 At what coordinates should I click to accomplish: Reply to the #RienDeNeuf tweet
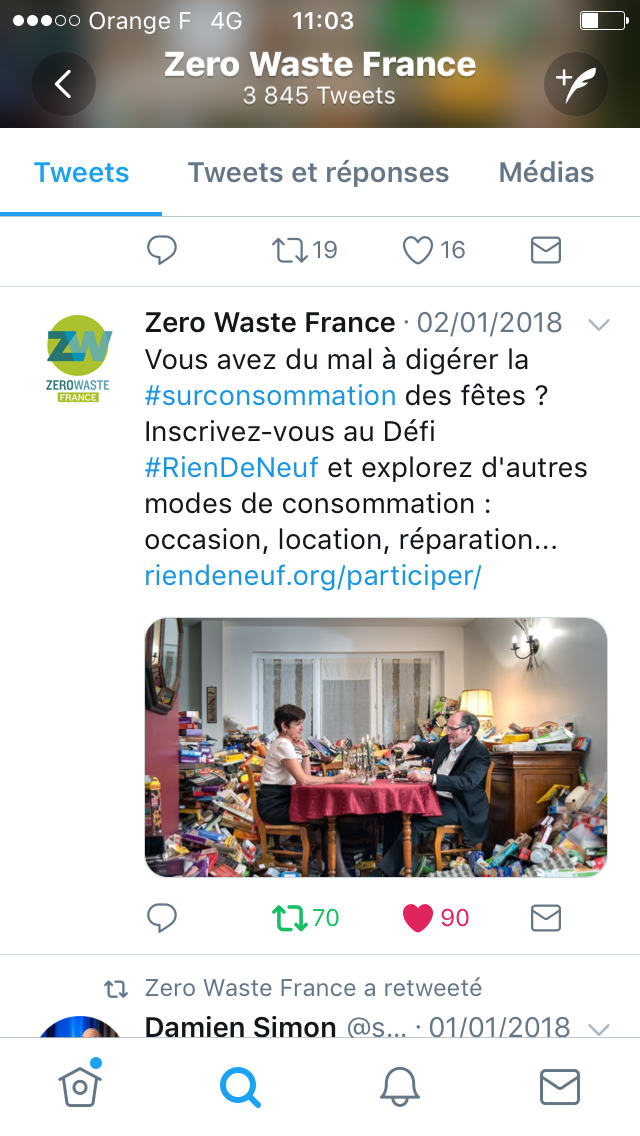[x=162, y=918]
